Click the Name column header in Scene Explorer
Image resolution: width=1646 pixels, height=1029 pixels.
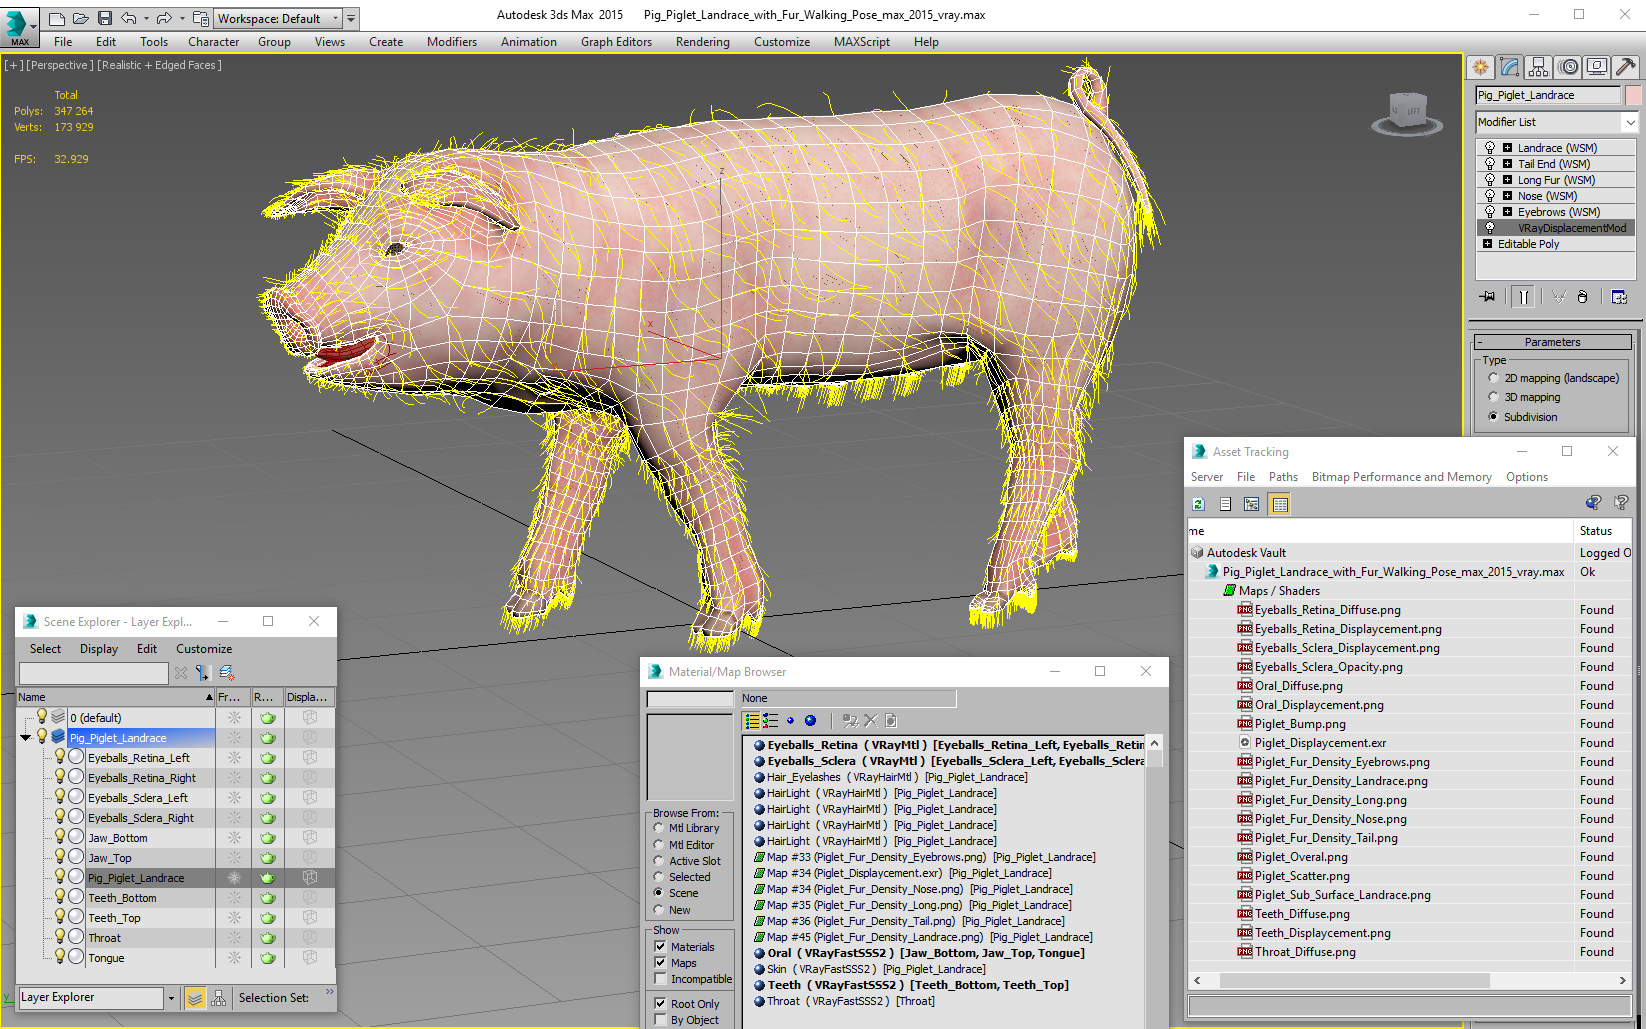click(116, 697)
